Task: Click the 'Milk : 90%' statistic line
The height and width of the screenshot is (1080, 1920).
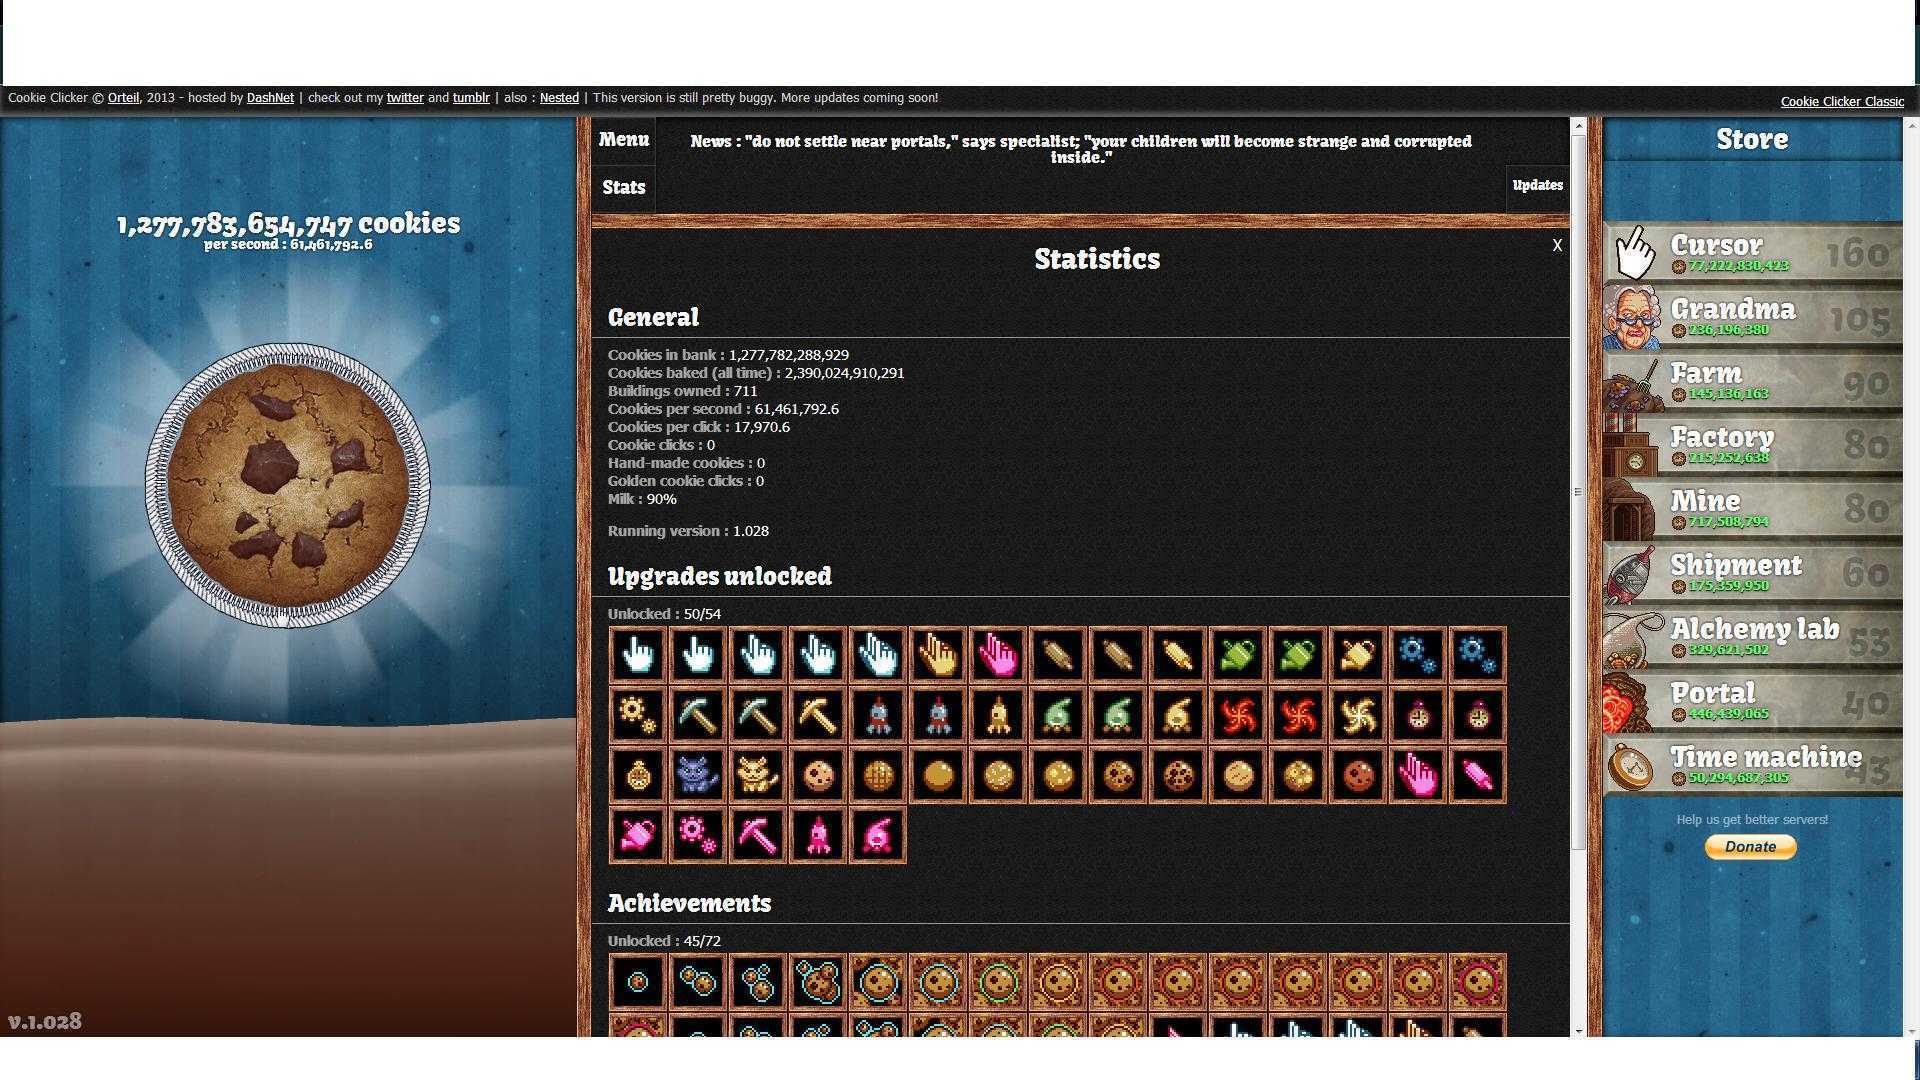Action: tap(642, 499)
